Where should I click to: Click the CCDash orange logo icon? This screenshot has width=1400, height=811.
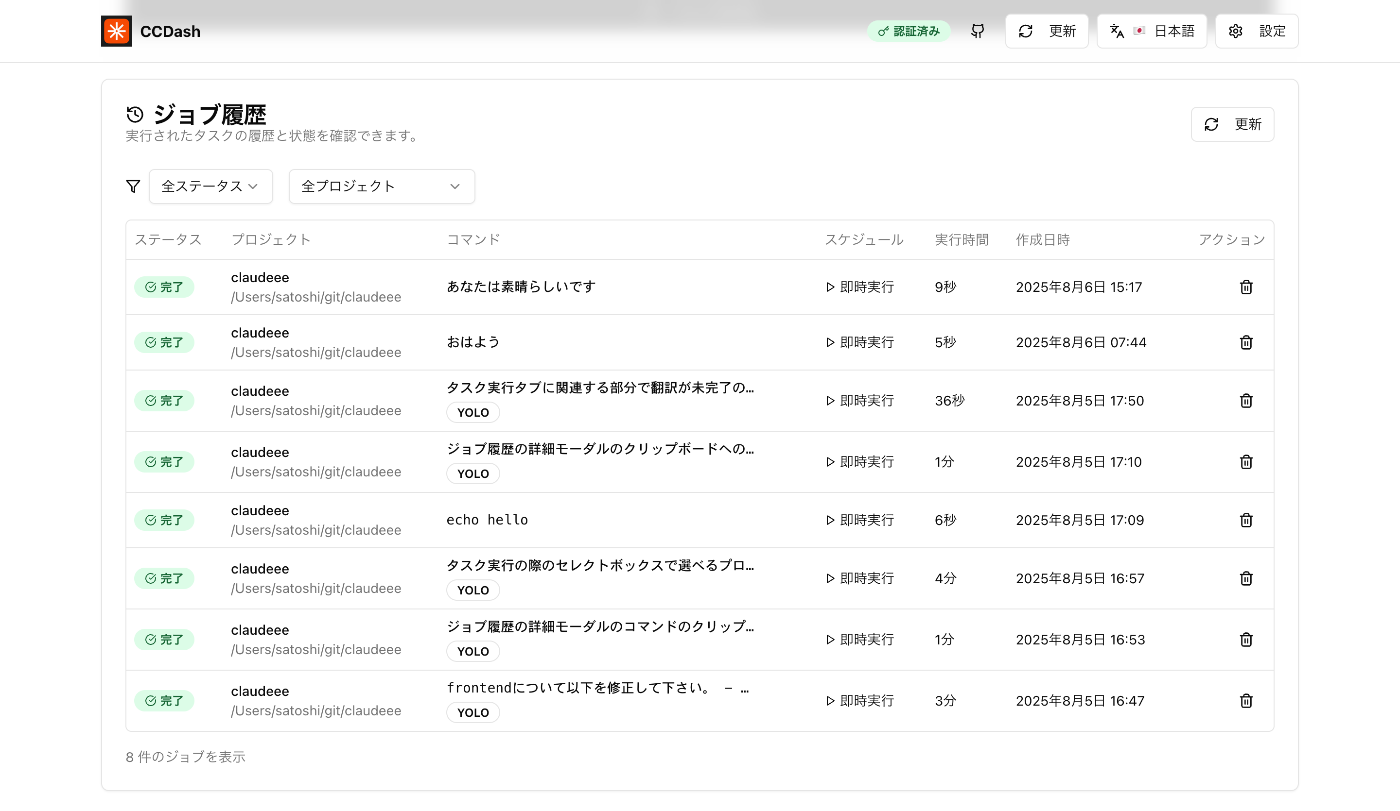pos(116,31)
